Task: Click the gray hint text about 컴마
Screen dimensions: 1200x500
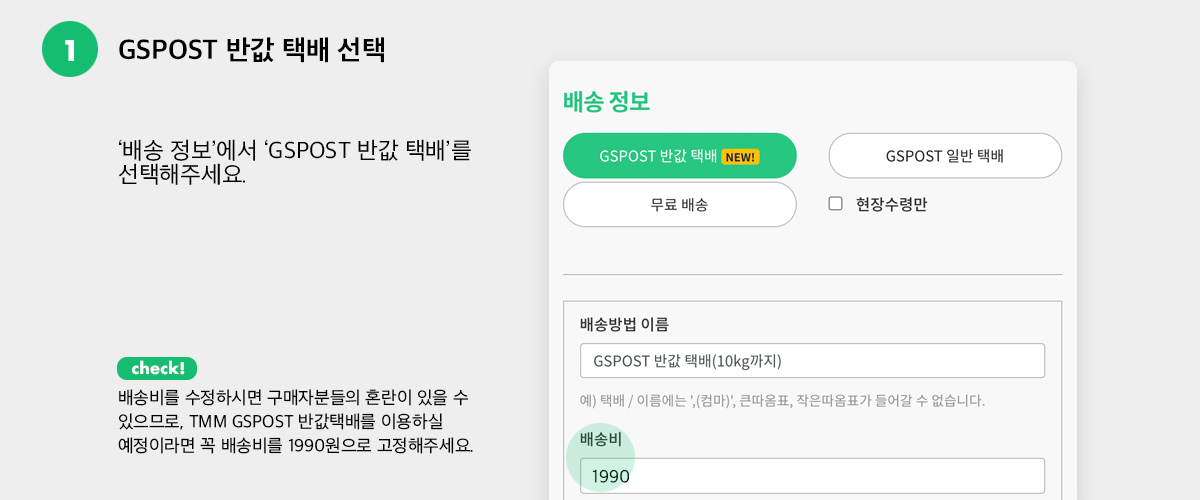Action: click(782, 401)
